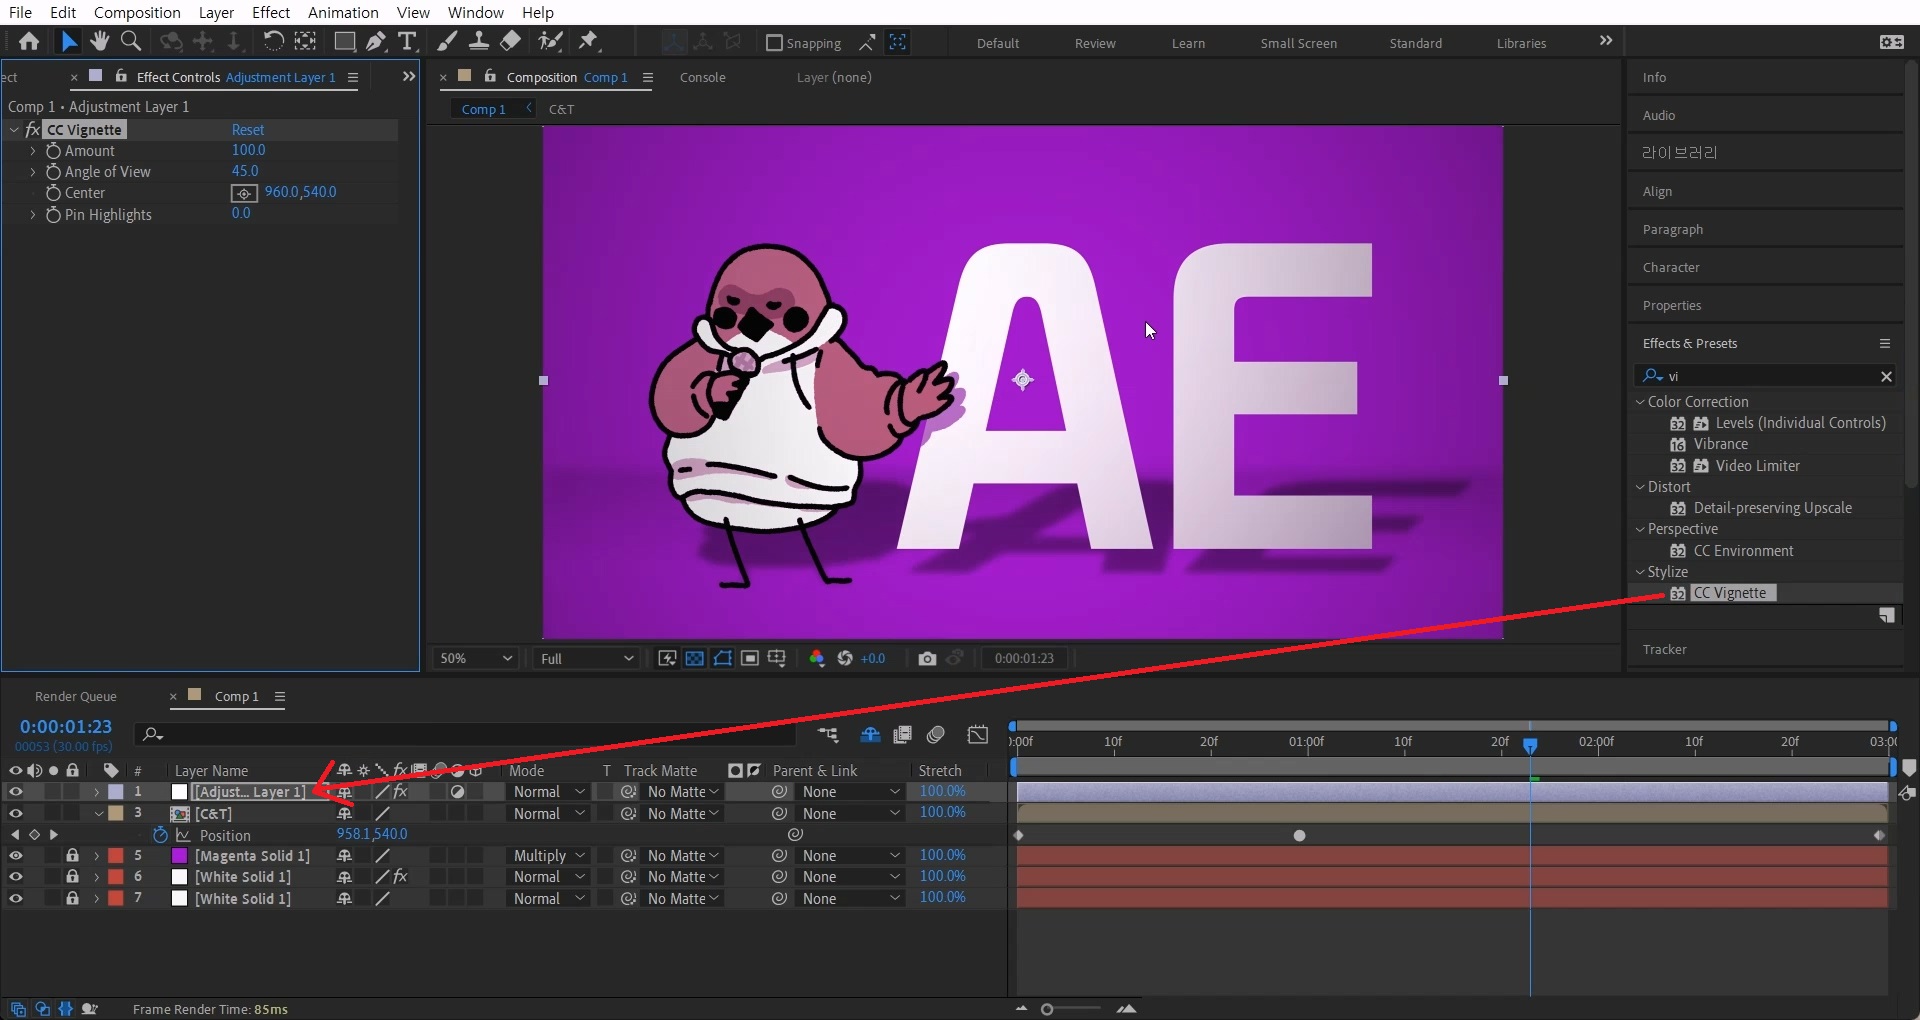The height and width of the screenshot is (1020, 1920).
Task: Click the layer color label of Magenta Solid 1
Action: [x=116, y=856]
